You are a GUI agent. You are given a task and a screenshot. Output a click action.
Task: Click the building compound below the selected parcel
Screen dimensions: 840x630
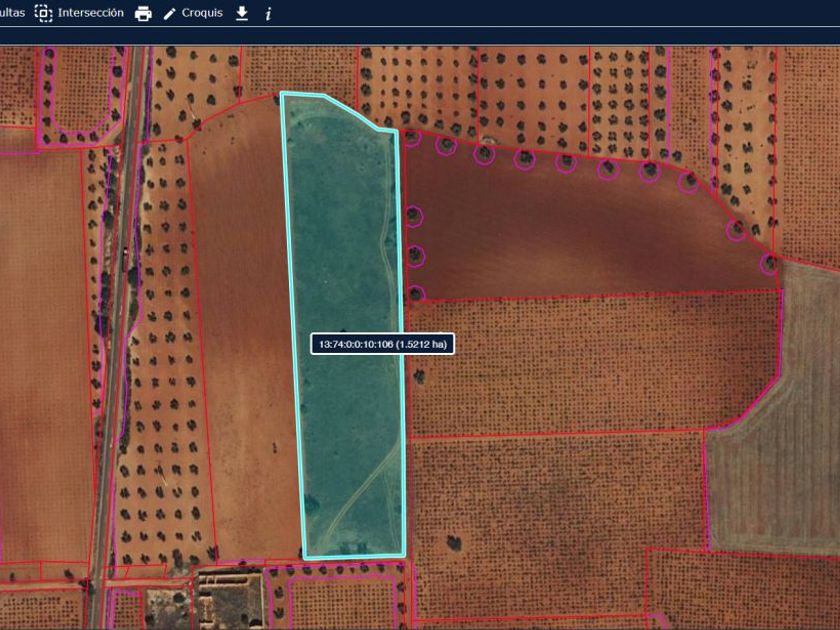tap(229, 597)
